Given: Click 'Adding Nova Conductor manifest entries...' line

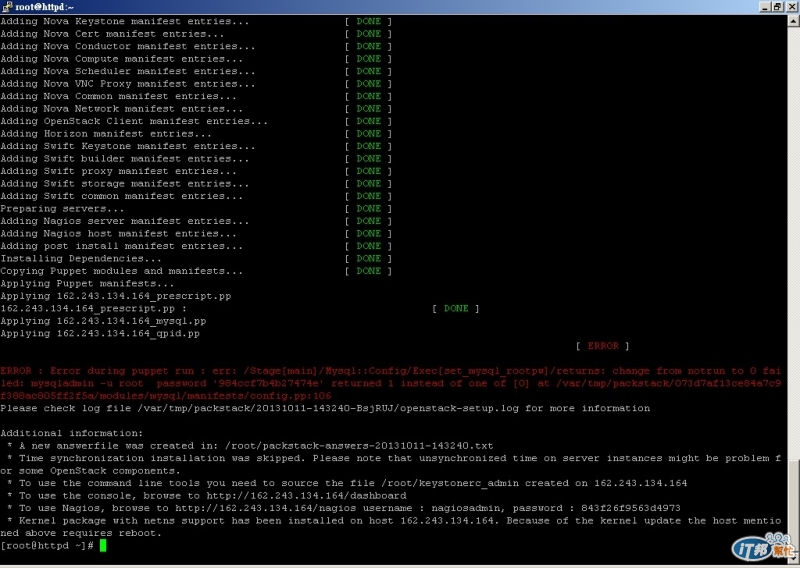Looking at the screenshot, I should (x=128, y=46).
